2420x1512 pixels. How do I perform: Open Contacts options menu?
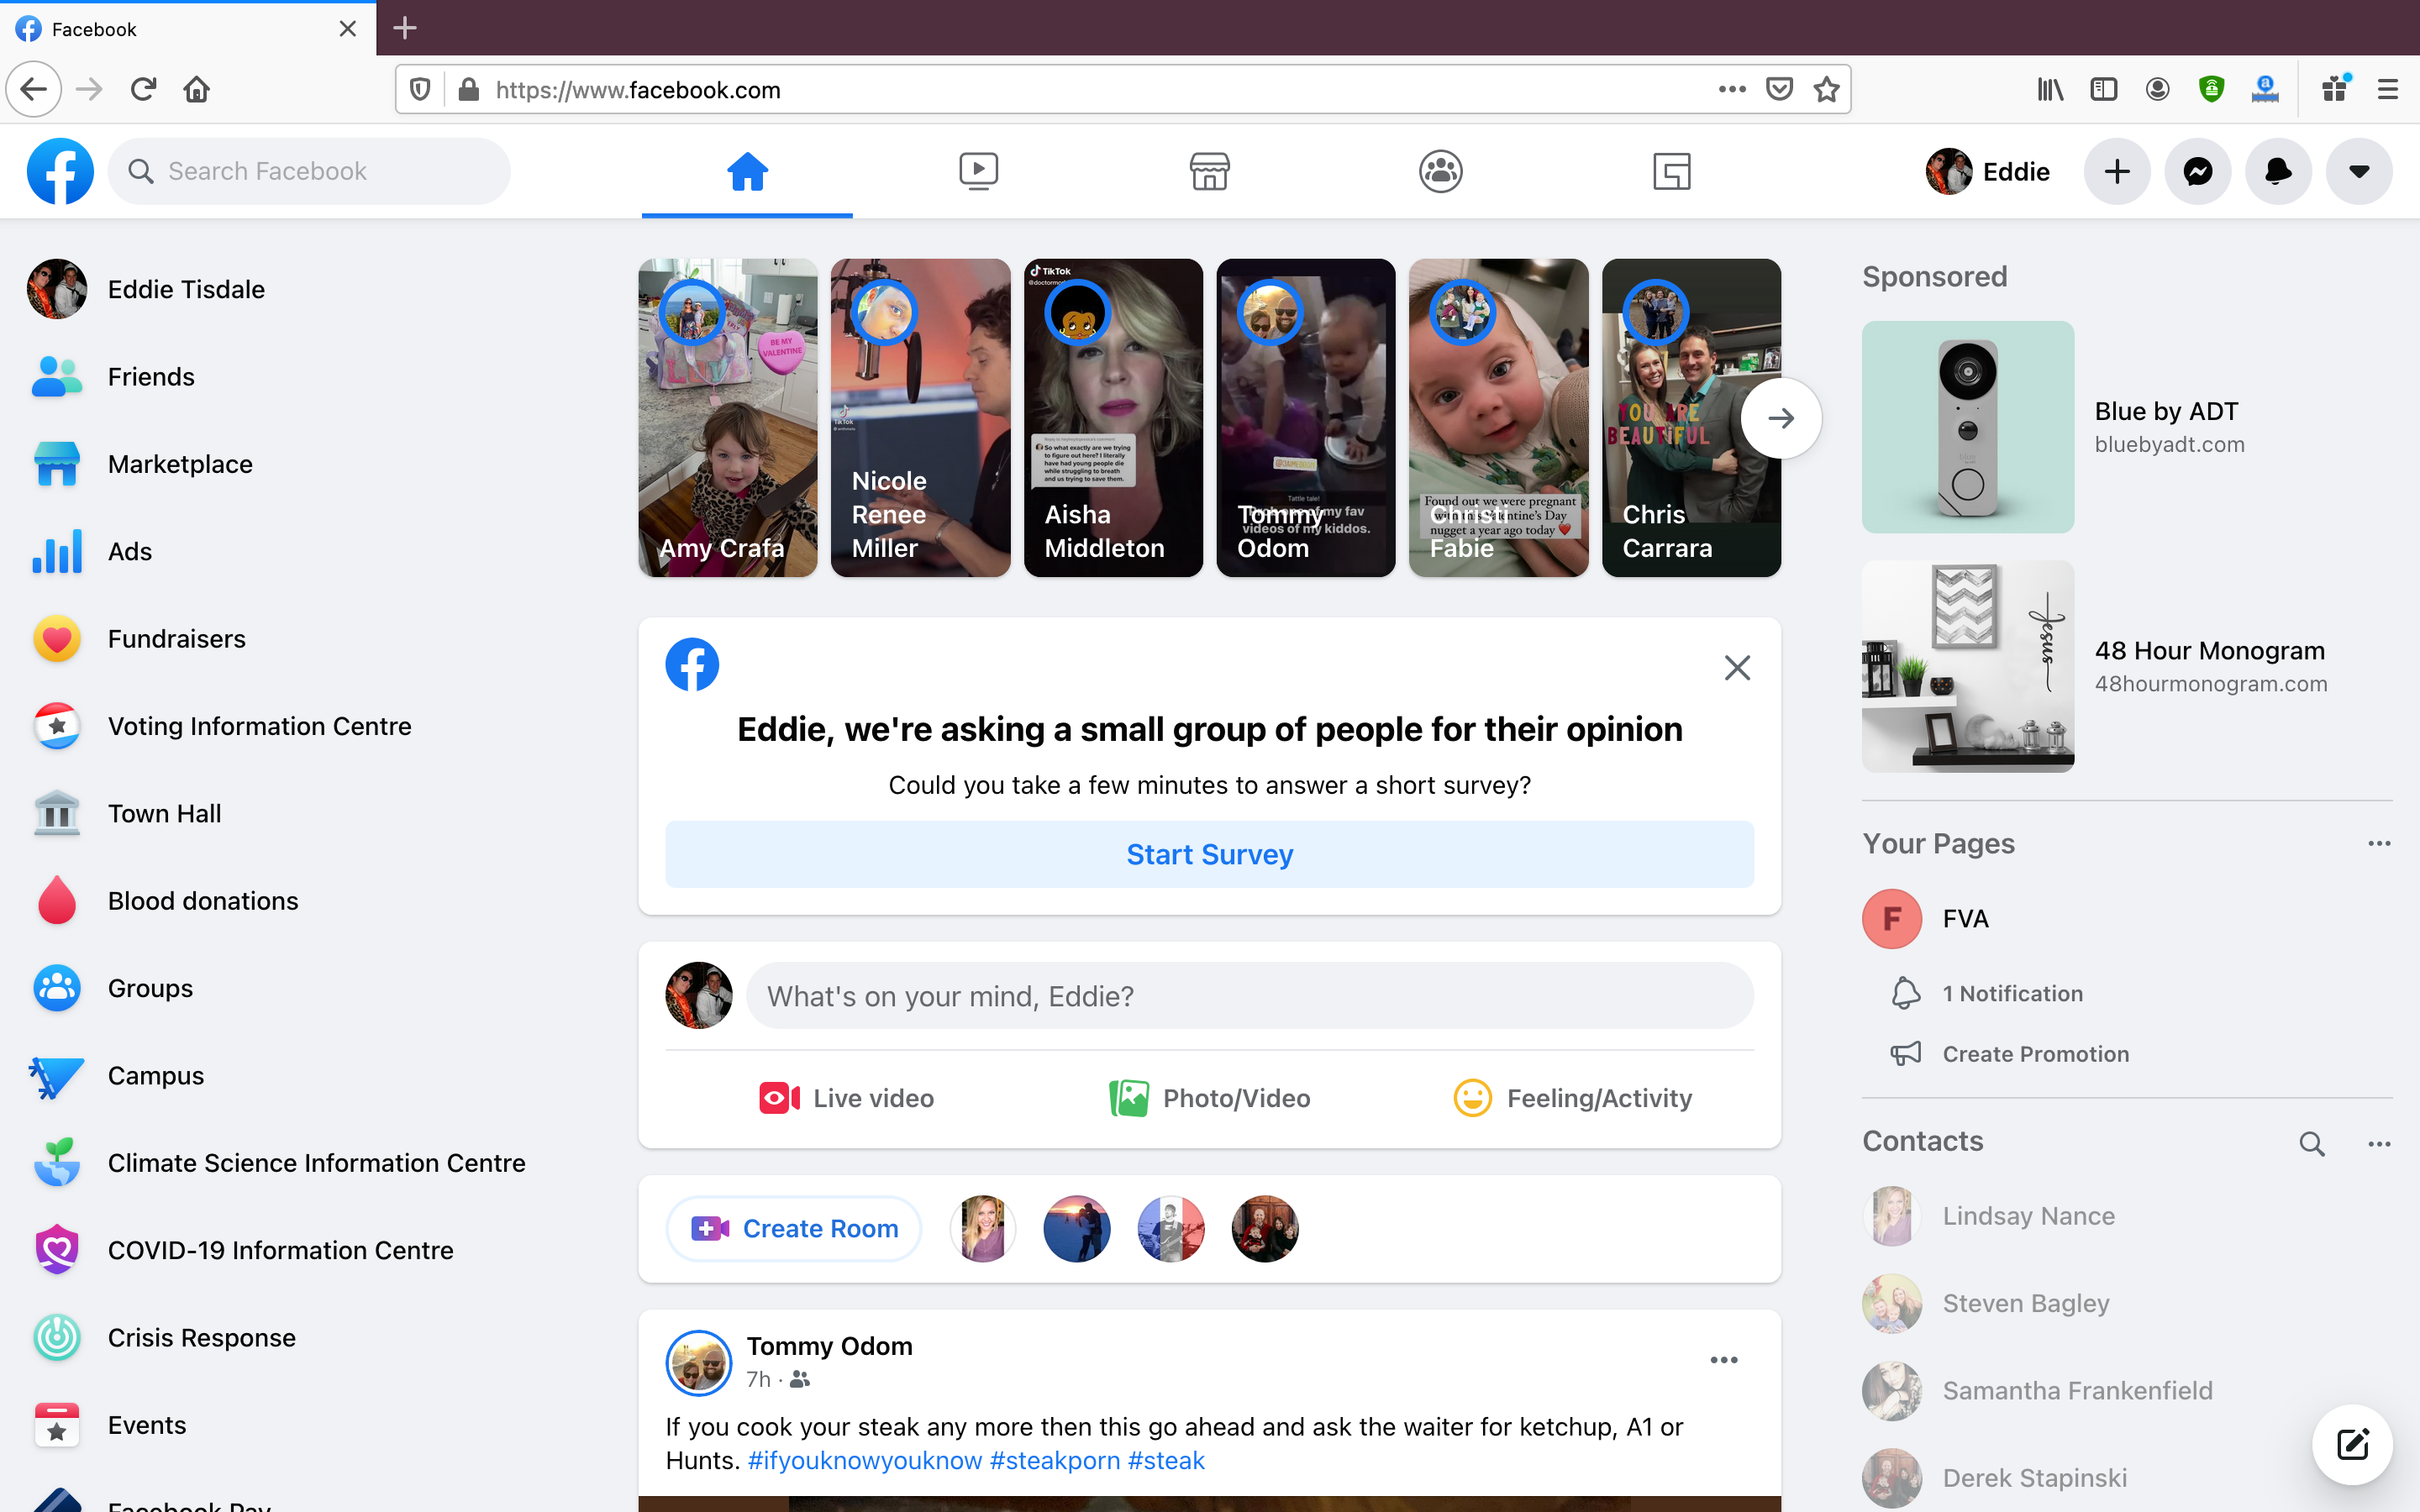click(2379, 1143)
